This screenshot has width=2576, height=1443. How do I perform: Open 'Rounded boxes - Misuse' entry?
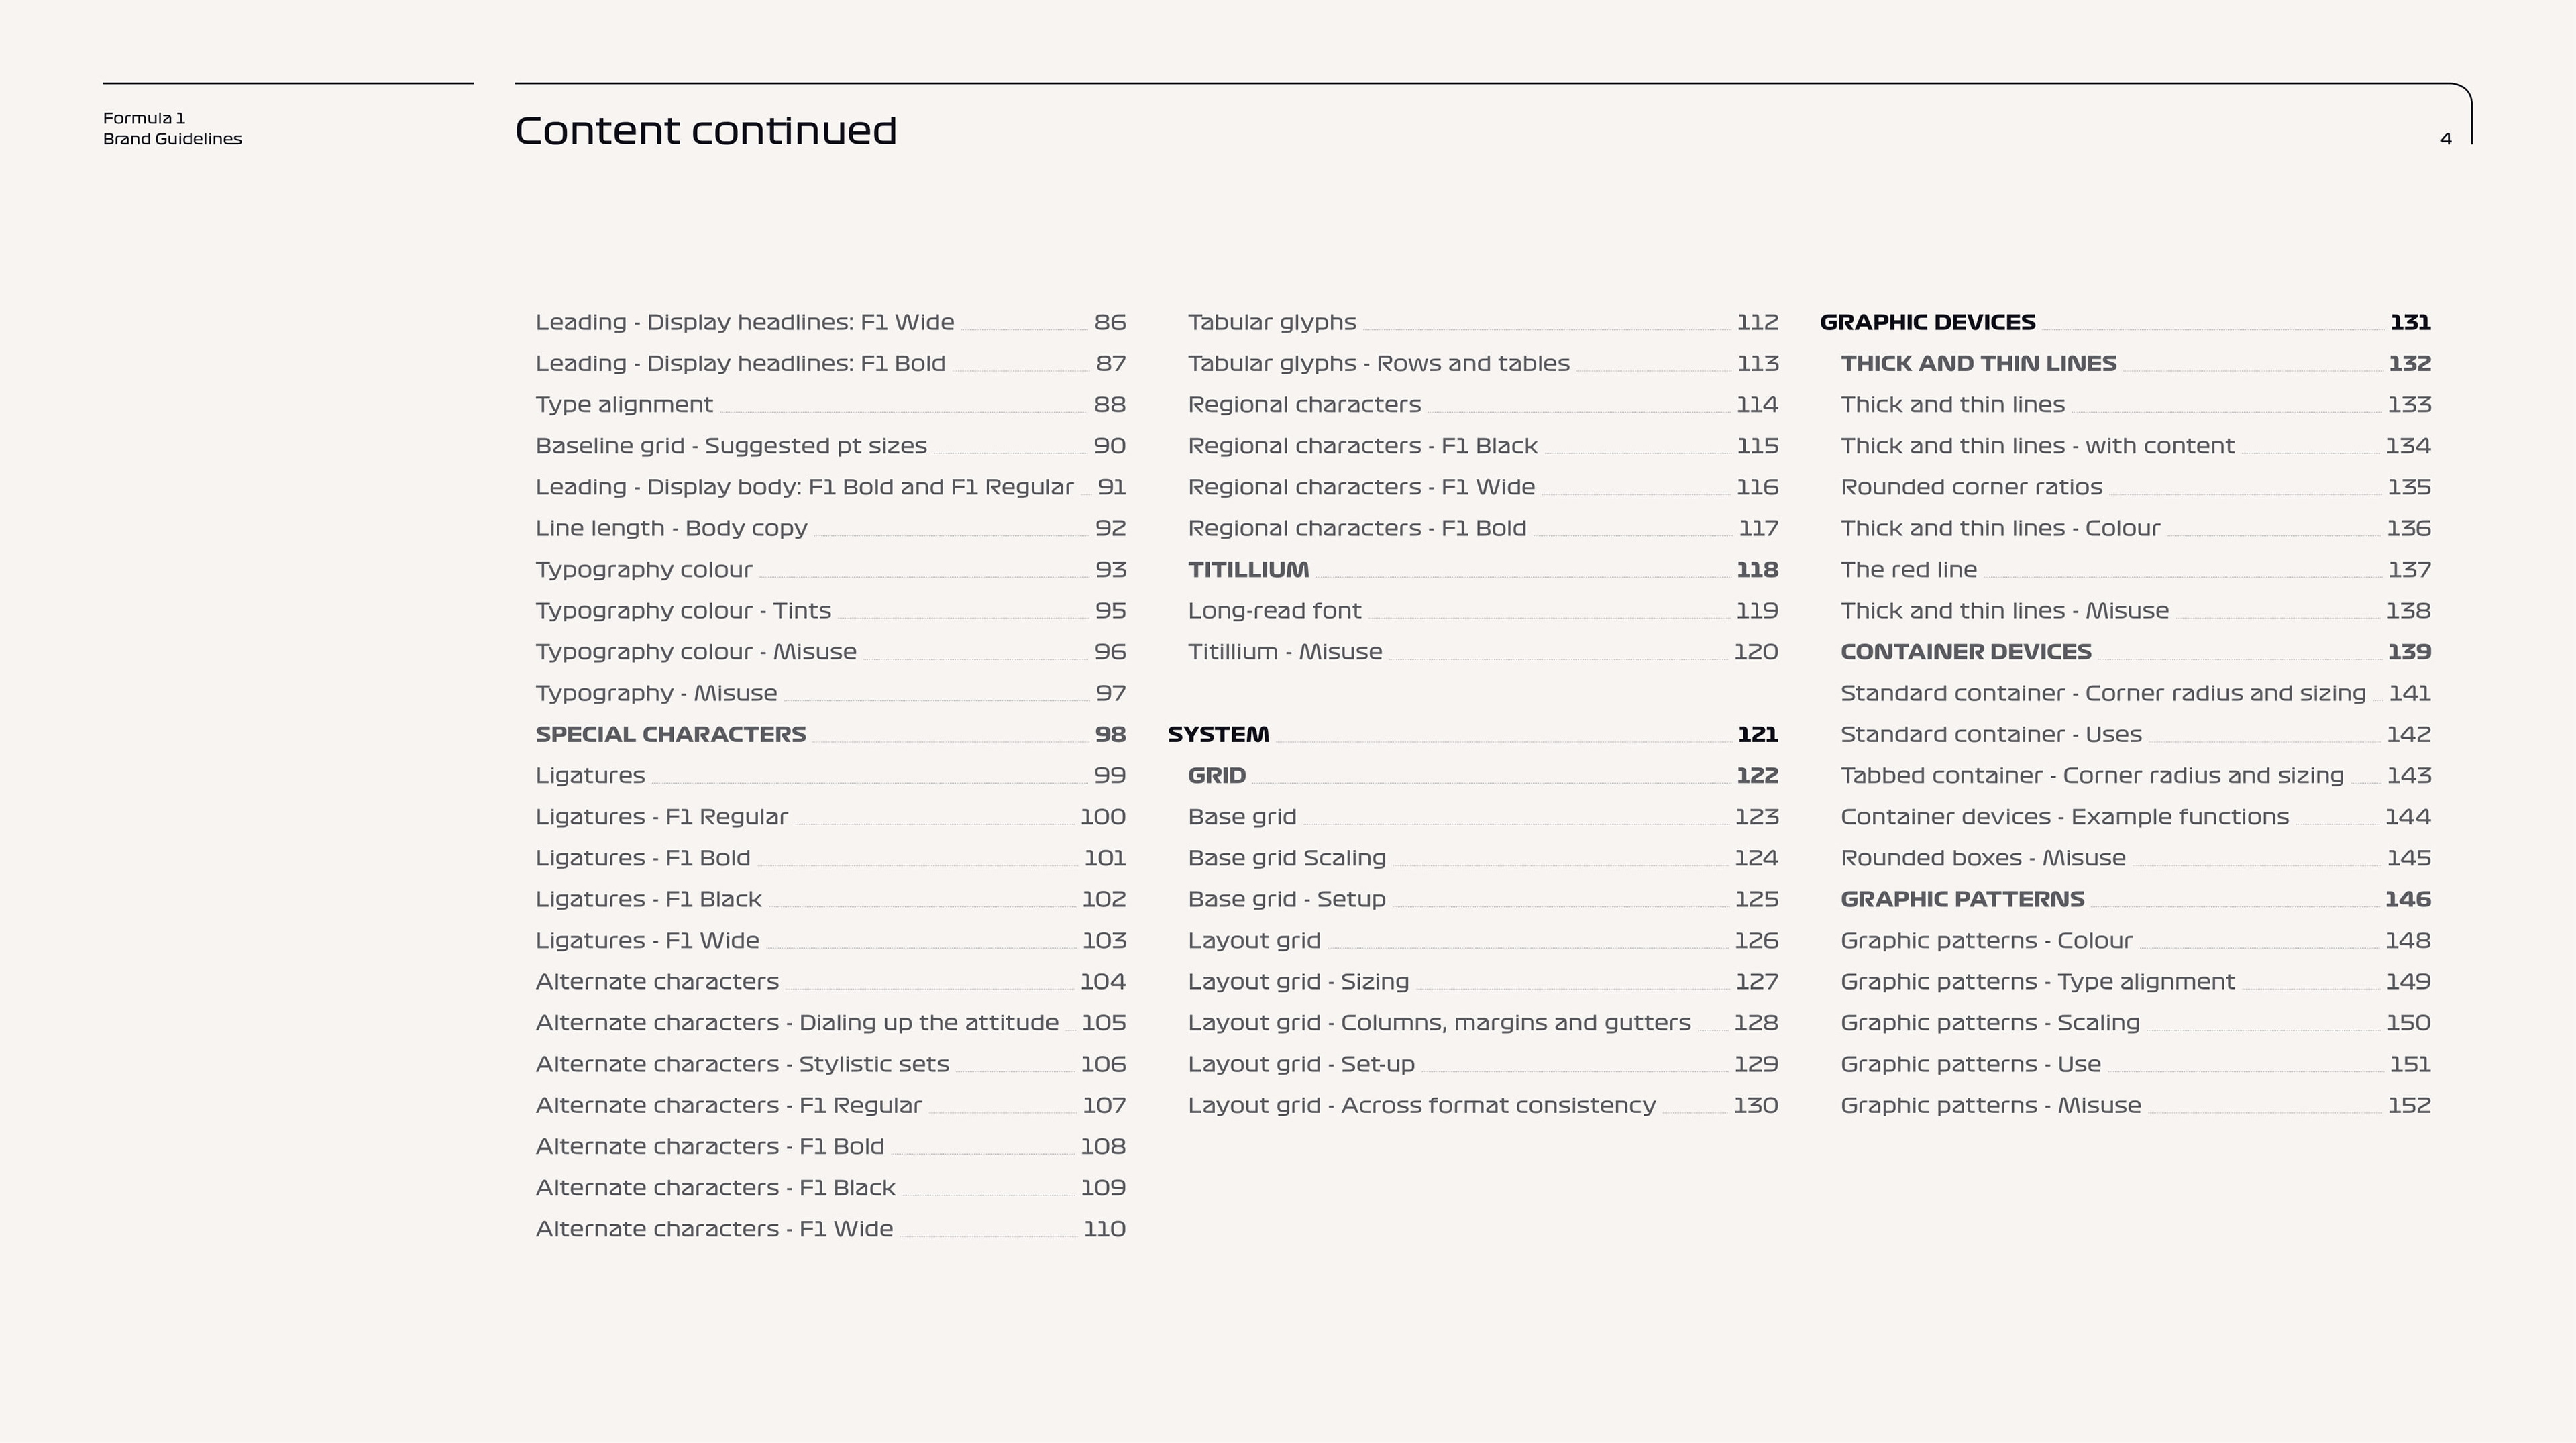[x=1982, y=859]
